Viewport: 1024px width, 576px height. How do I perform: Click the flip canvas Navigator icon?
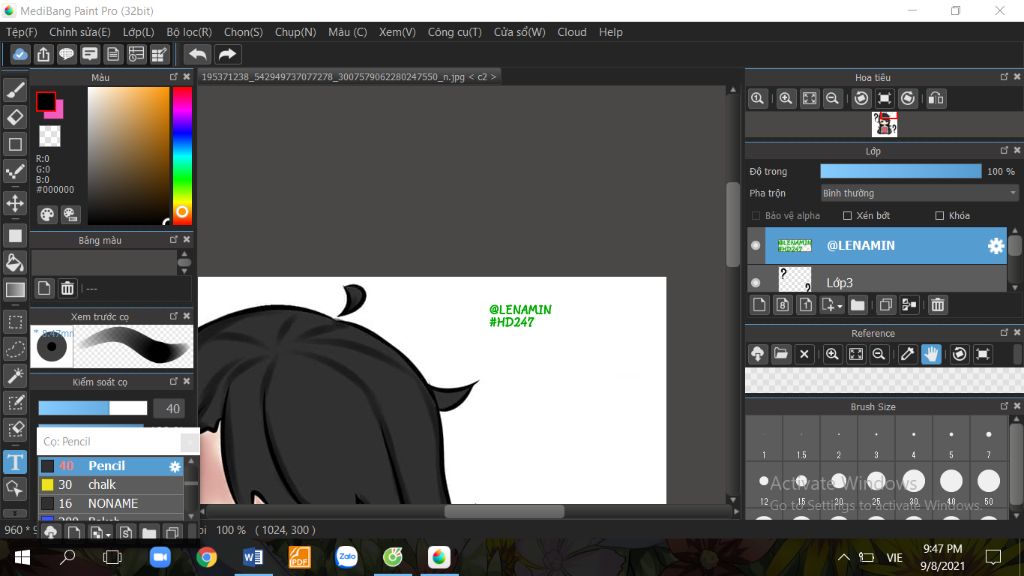click(x=936, y=99)
